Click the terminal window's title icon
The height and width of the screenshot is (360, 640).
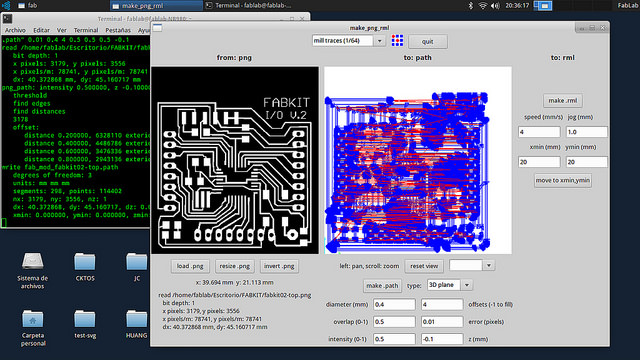pos(7,18)
